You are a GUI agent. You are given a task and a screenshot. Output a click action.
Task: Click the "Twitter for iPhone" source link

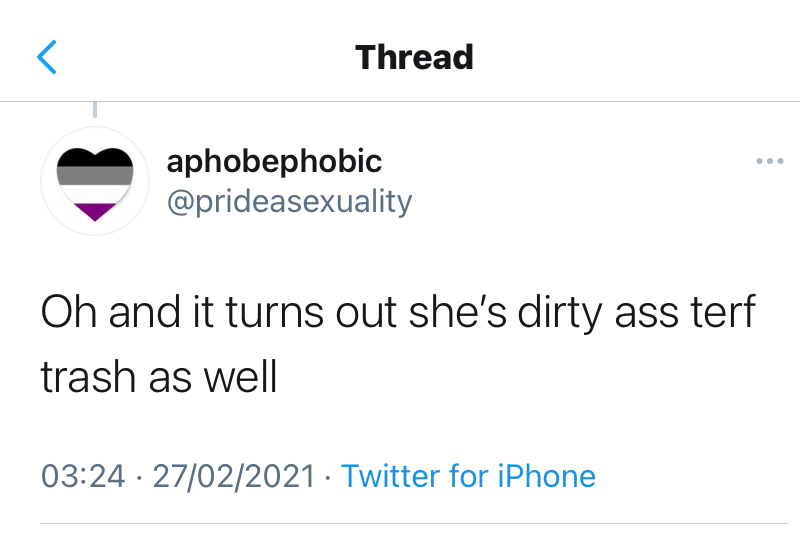coord(468,475)
